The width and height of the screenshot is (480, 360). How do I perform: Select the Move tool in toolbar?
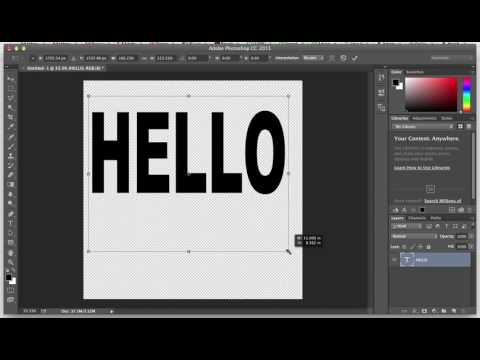[11, 79]
